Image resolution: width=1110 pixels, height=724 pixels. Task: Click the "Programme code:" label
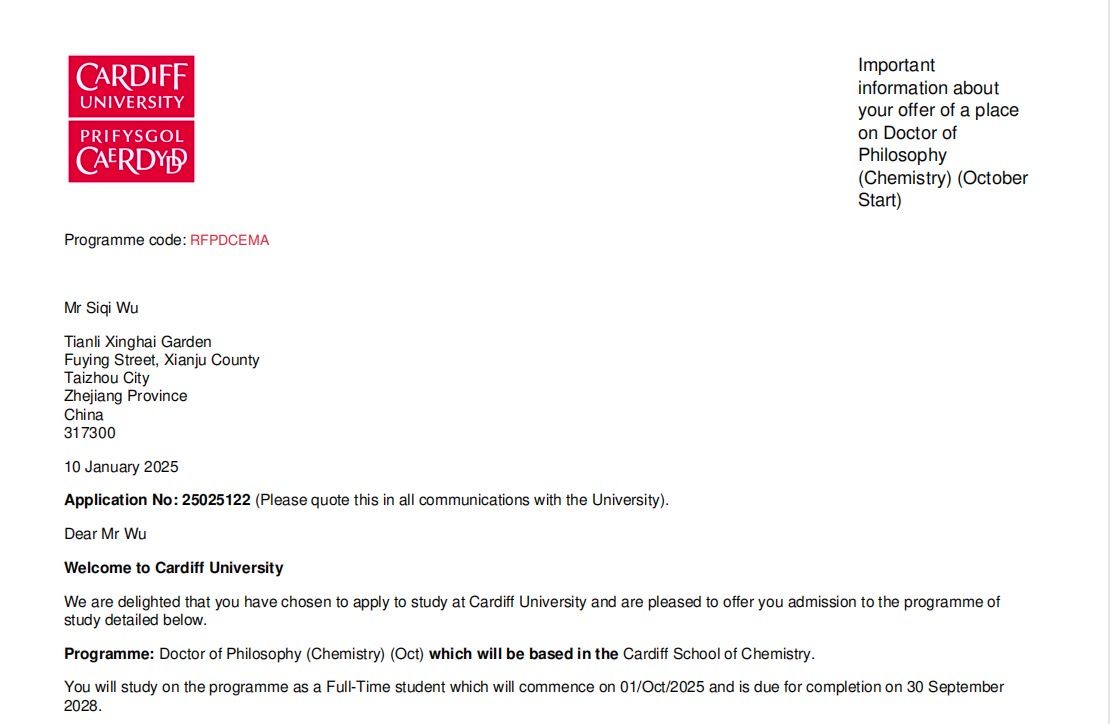(x=125, y=240)
